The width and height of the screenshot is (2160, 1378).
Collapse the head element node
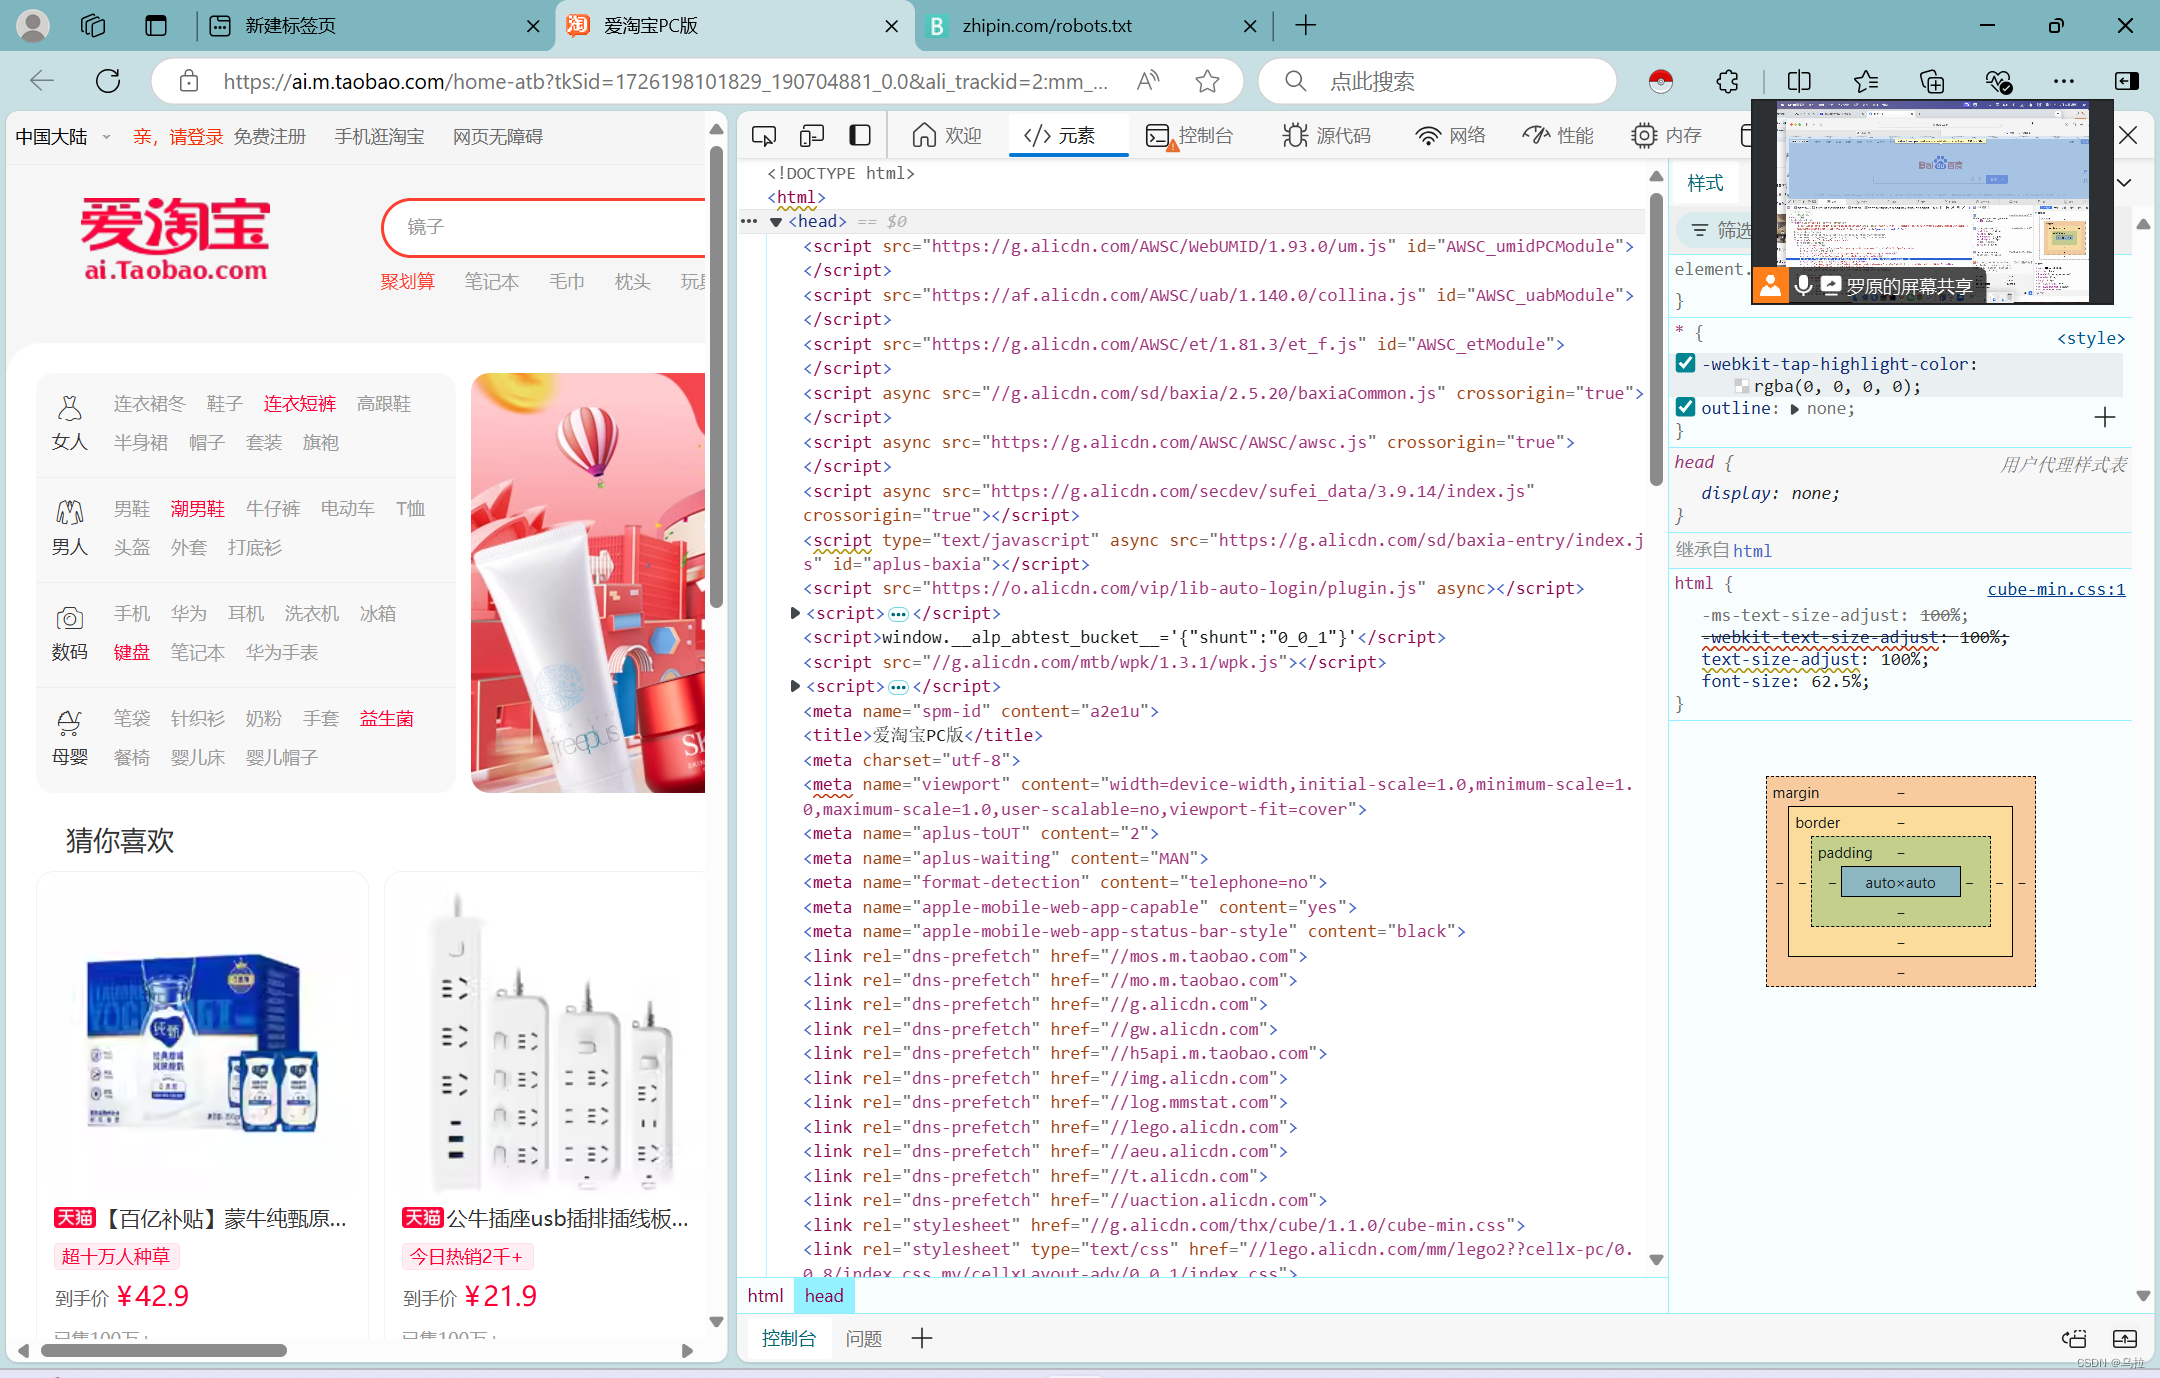[x=776, y=222]
